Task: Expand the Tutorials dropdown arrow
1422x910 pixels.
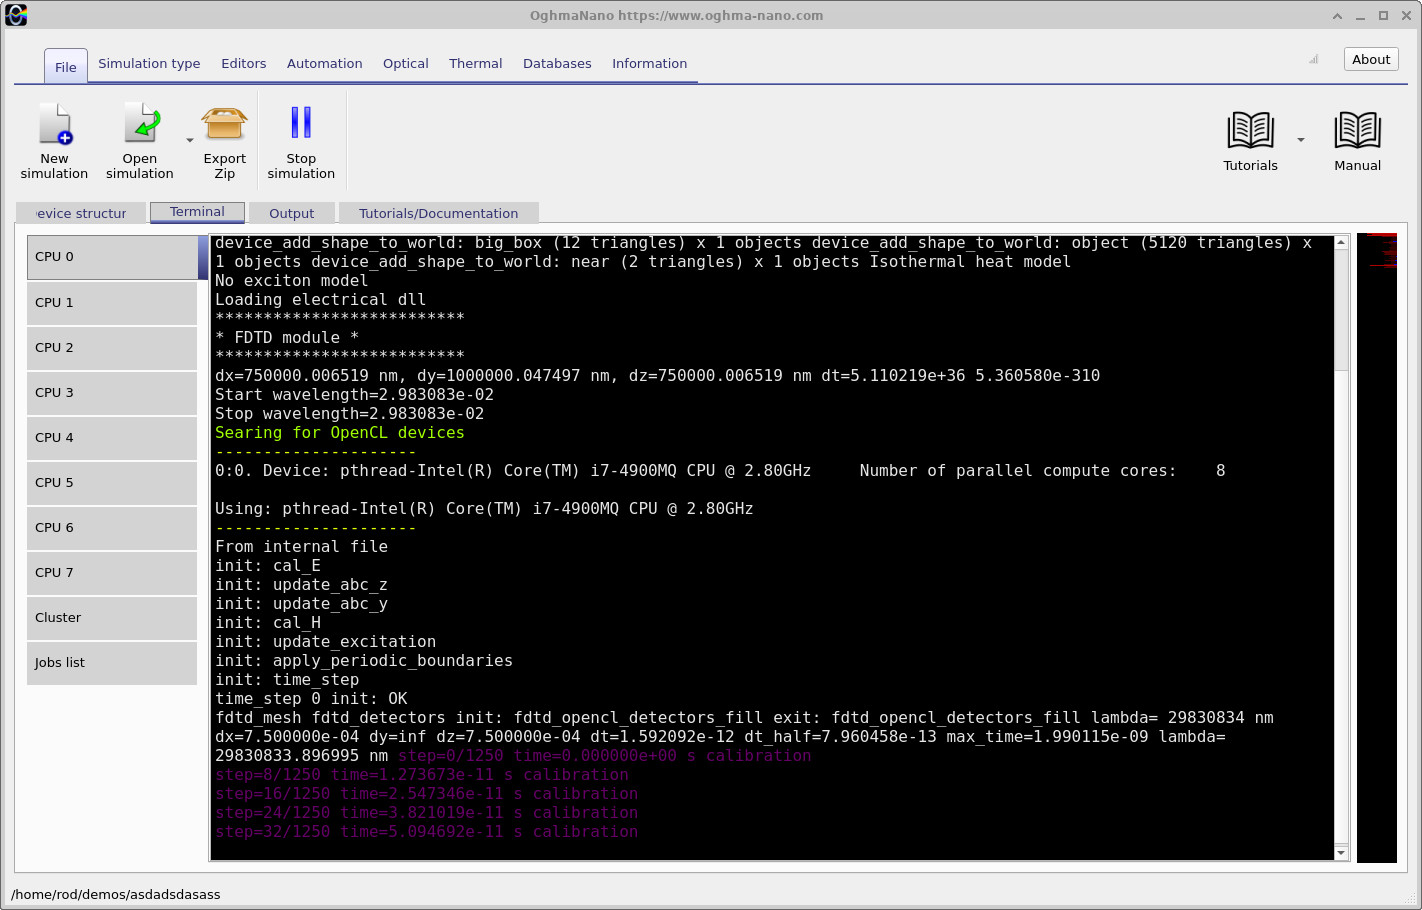Action: [x=1301, y=140]
